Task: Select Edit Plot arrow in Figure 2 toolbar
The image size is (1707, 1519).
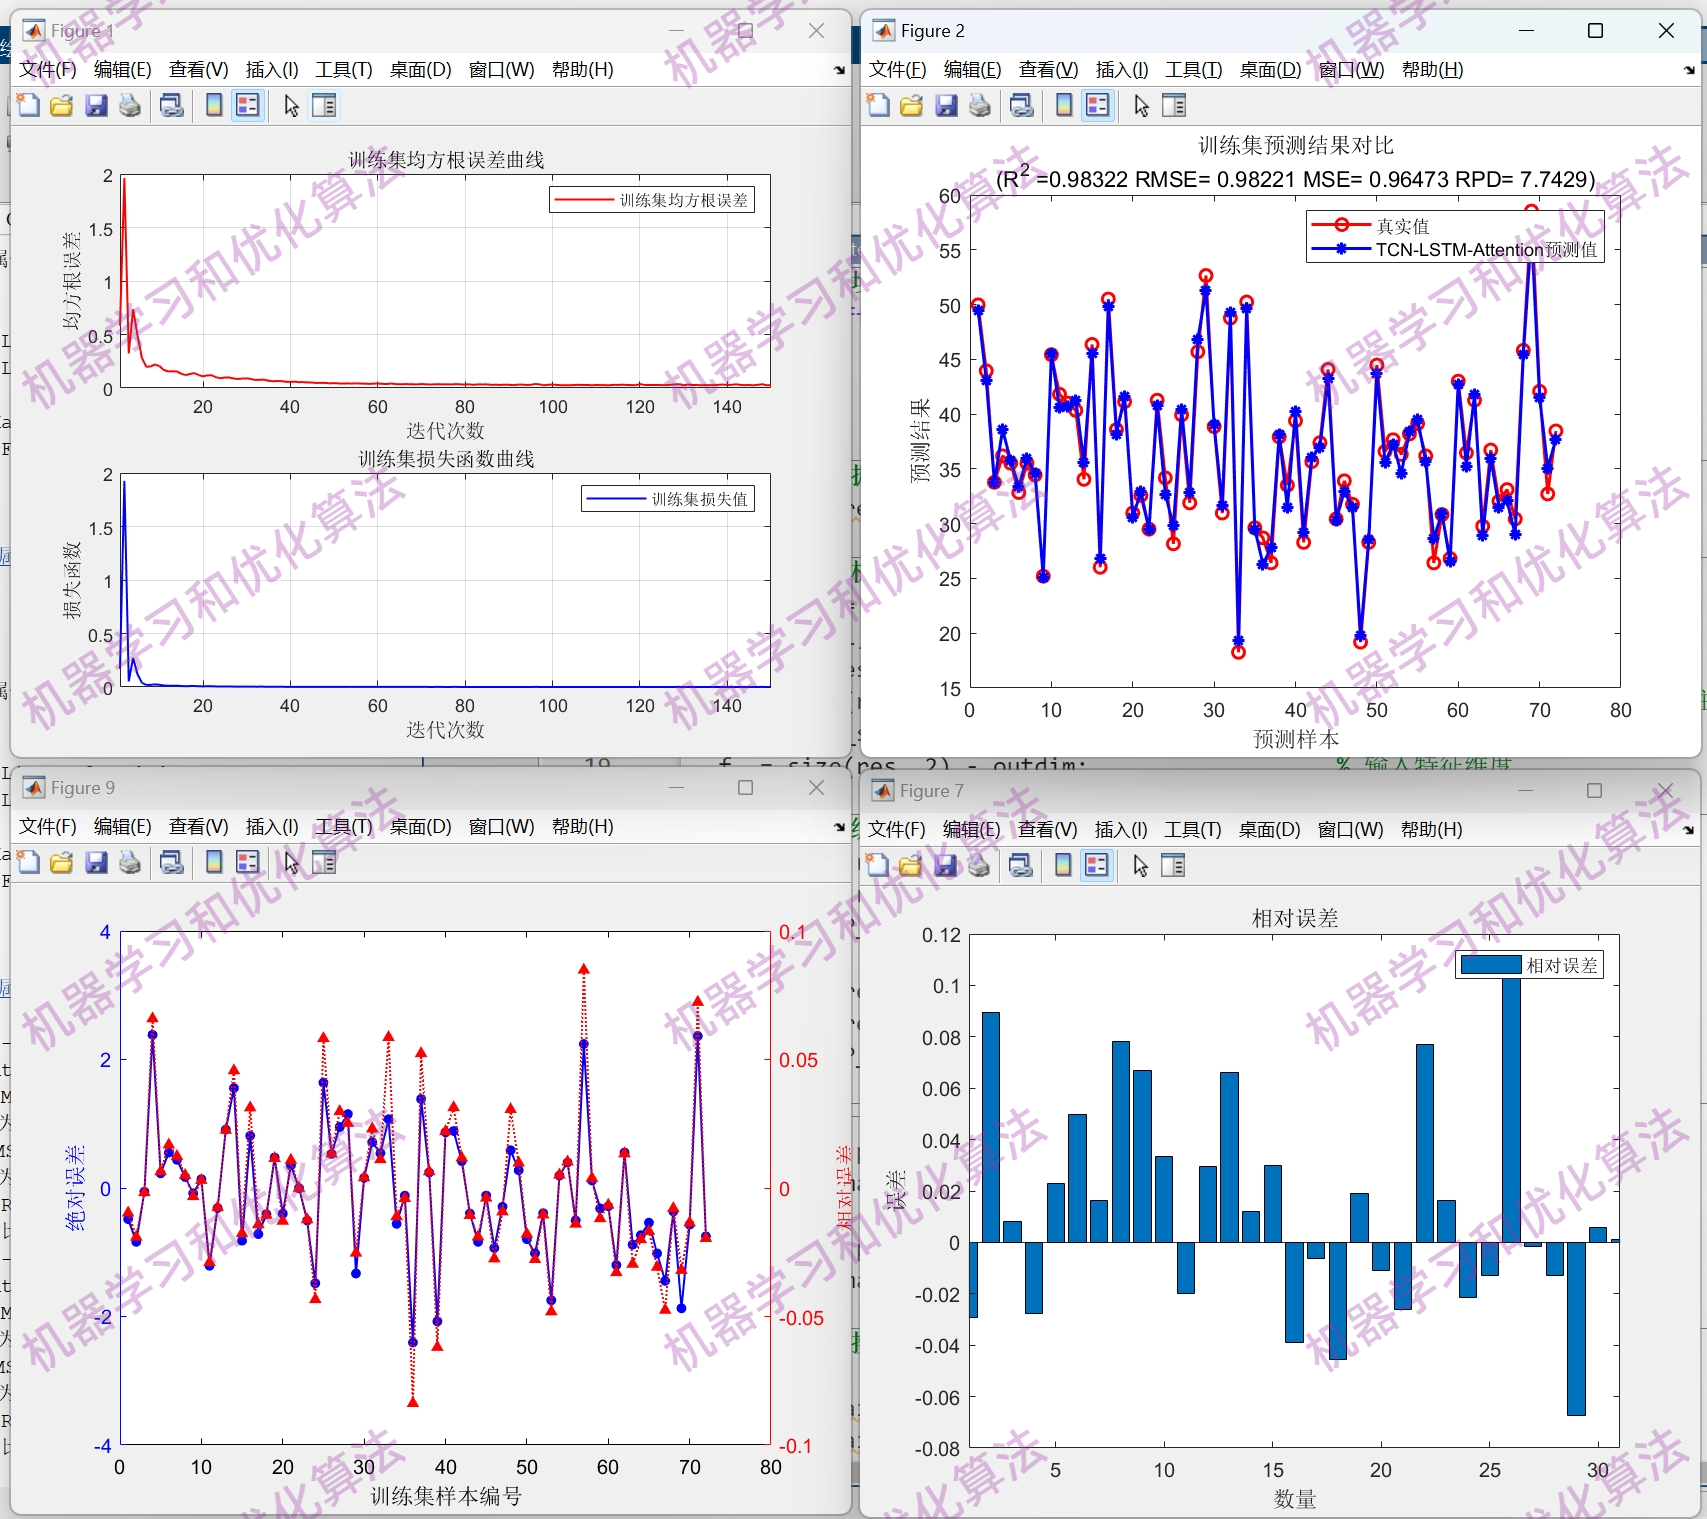Action: (1141, 105)
